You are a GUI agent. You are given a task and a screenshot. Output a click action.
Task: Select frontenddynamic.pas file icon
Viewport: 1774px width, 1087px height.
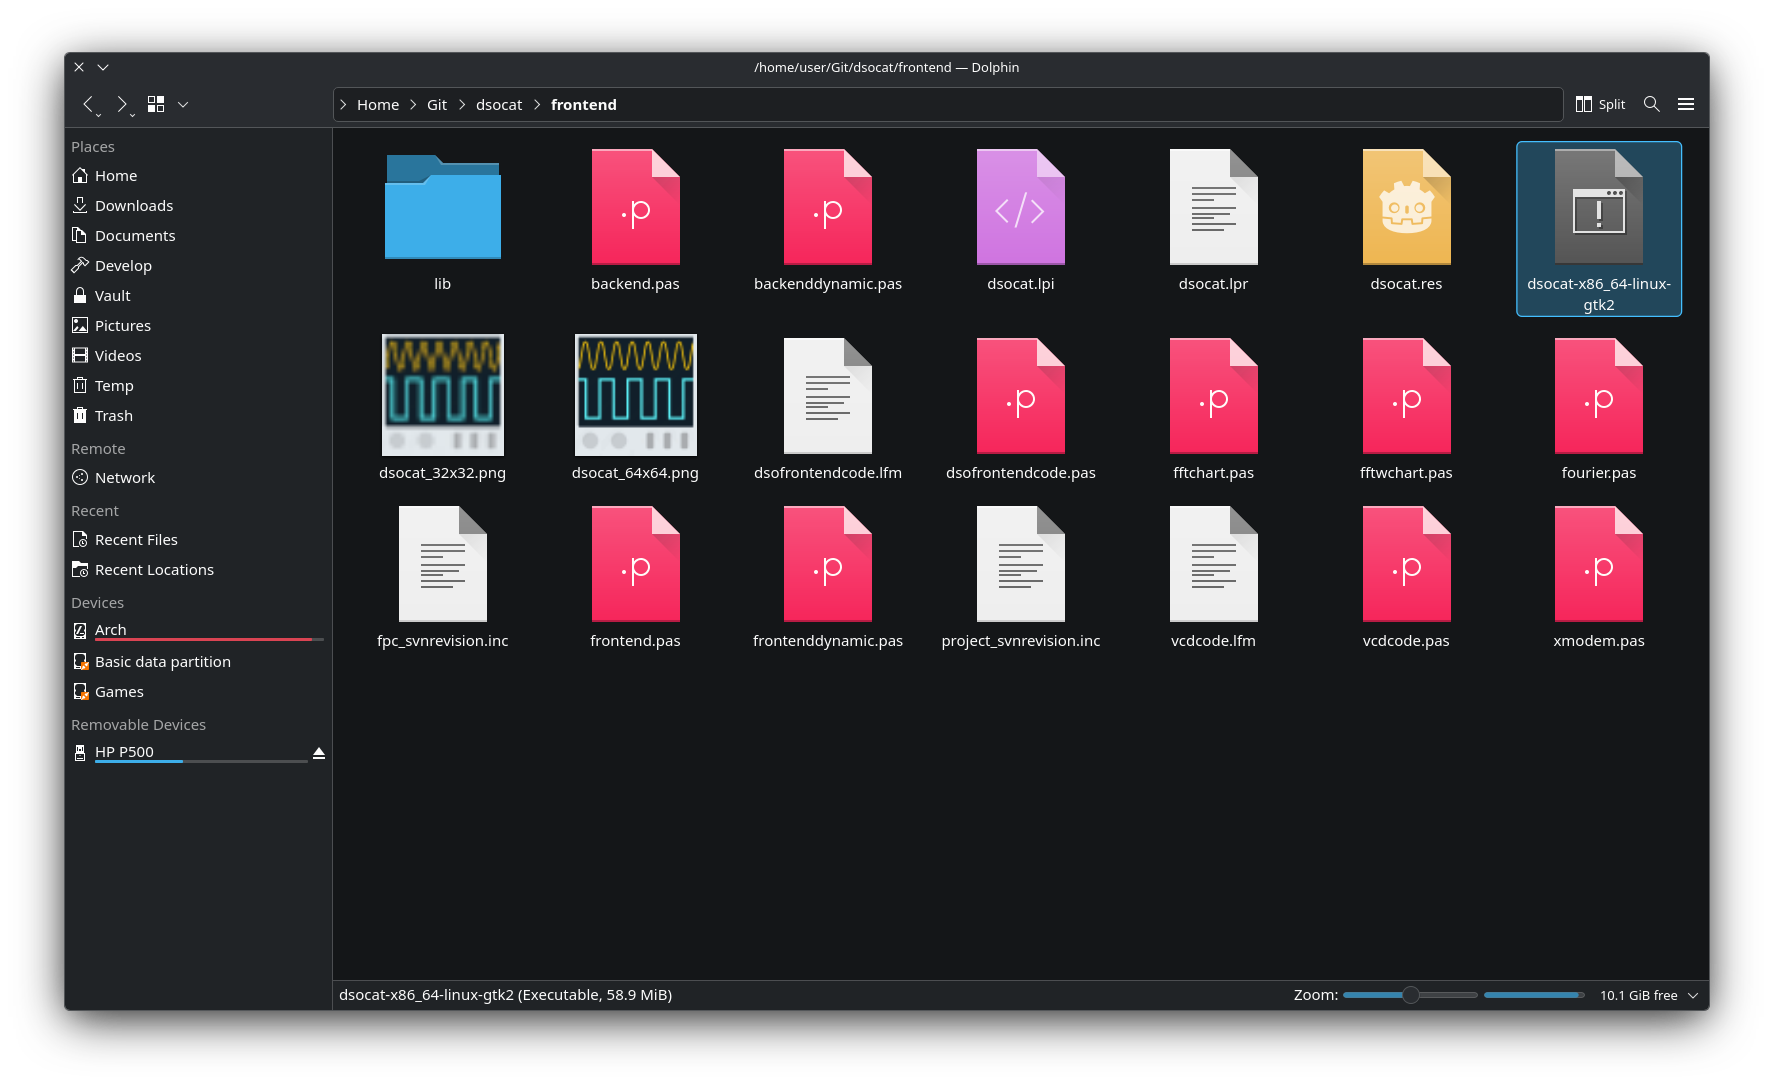(828, 564)
